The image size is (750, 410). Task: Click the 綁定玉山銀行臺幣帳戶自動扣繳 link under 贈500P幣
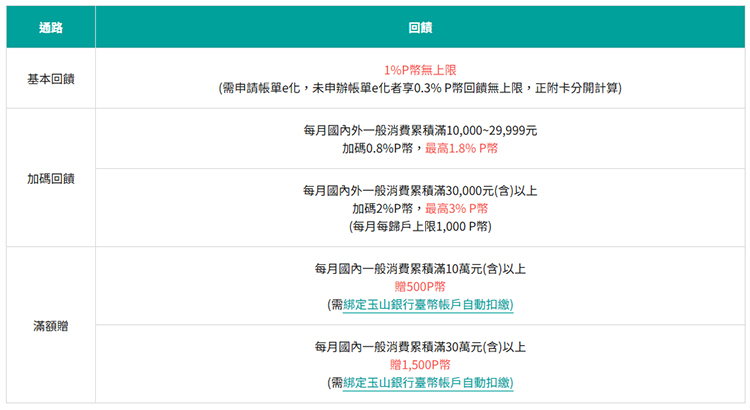[427, 305]
